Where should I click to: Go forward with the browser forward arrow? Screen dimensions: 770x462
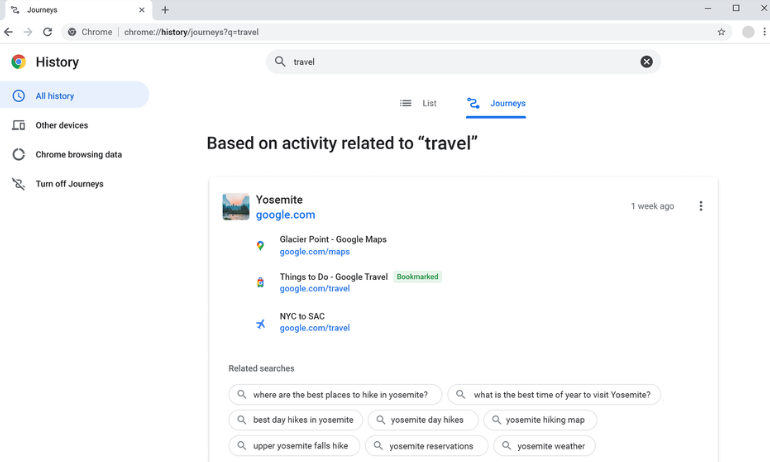pos(28,32)
